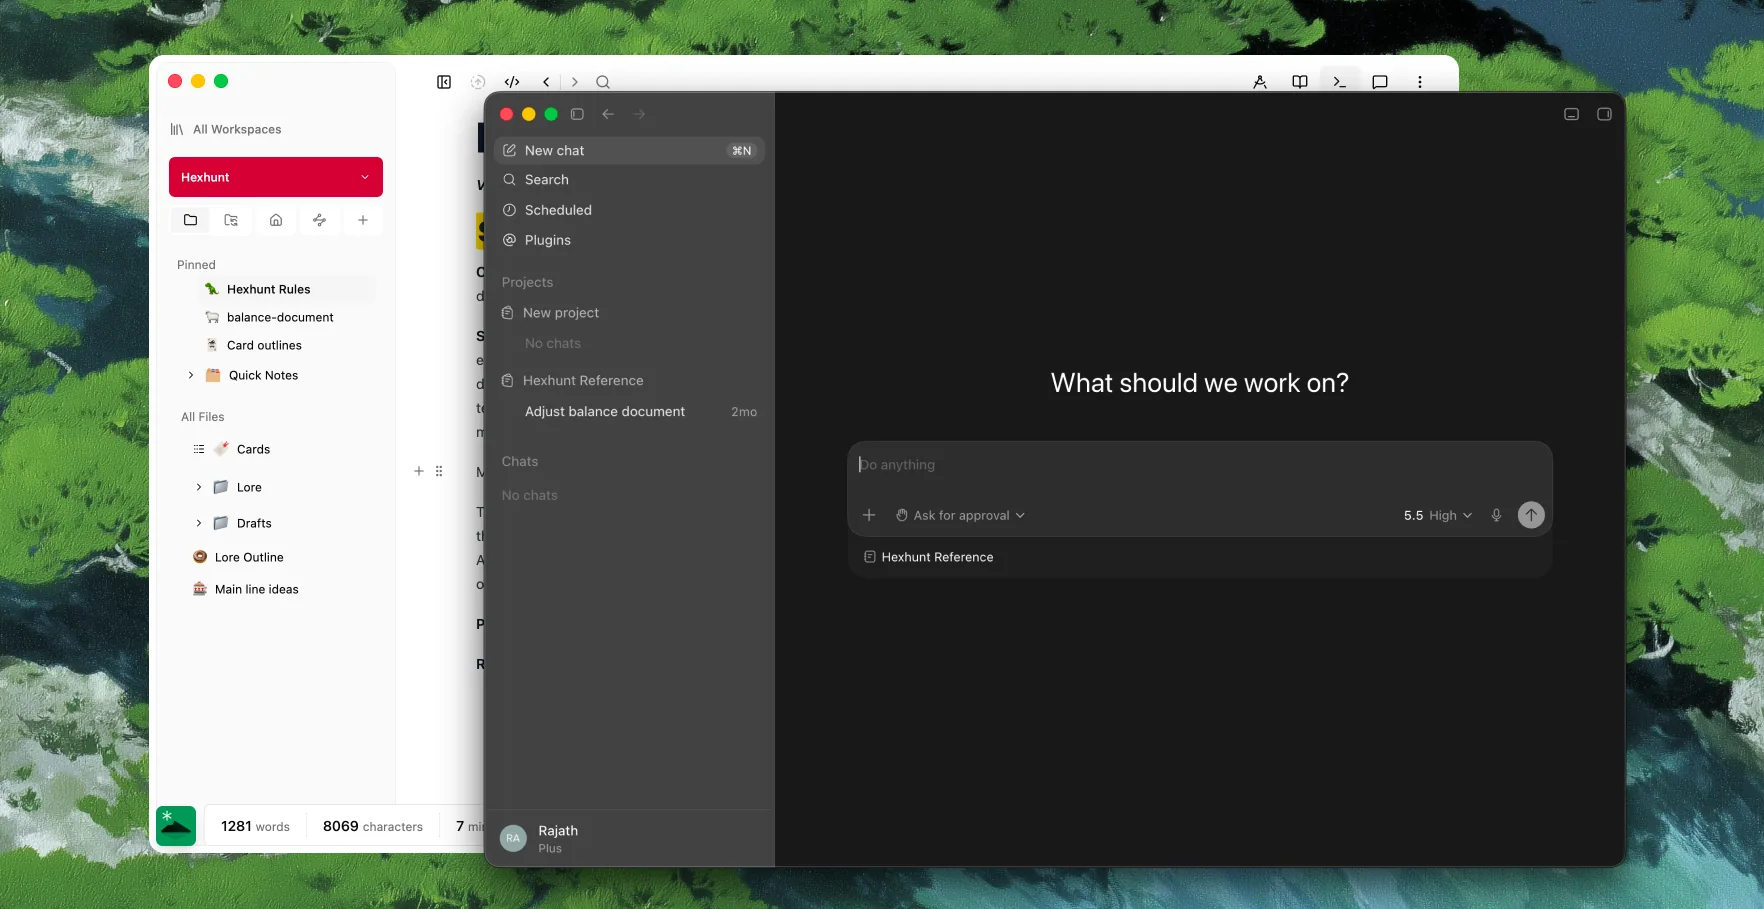Image resolution: width=1764 pixels, height=909 pixels.
Task: Open the Quick Notes folder
Action: [263, 375]
